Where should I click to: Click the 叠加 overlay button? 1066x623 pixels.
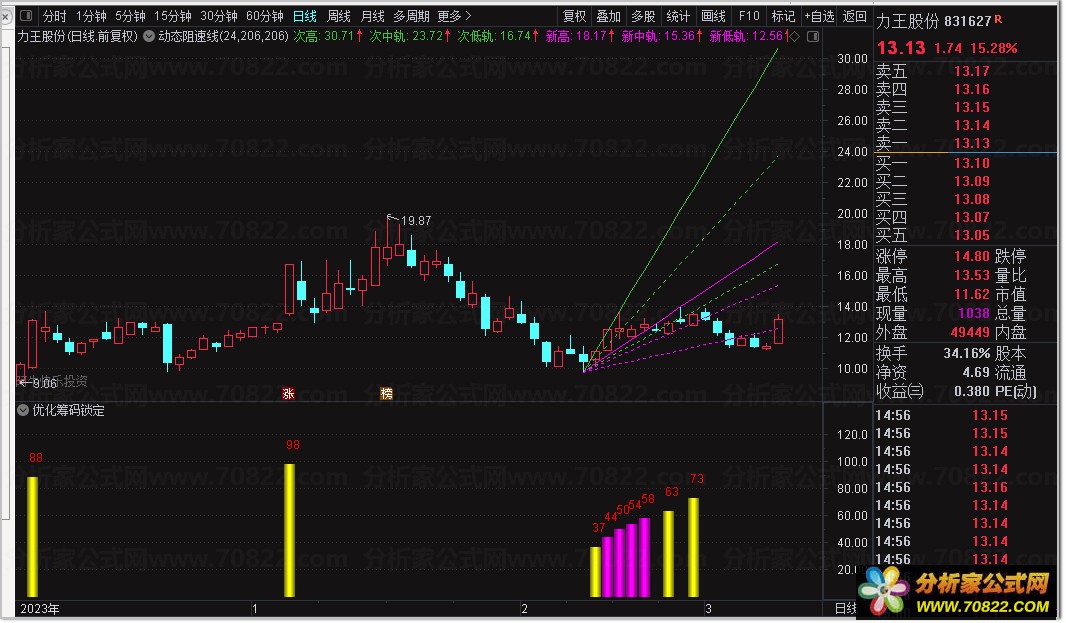coord(608,16)
